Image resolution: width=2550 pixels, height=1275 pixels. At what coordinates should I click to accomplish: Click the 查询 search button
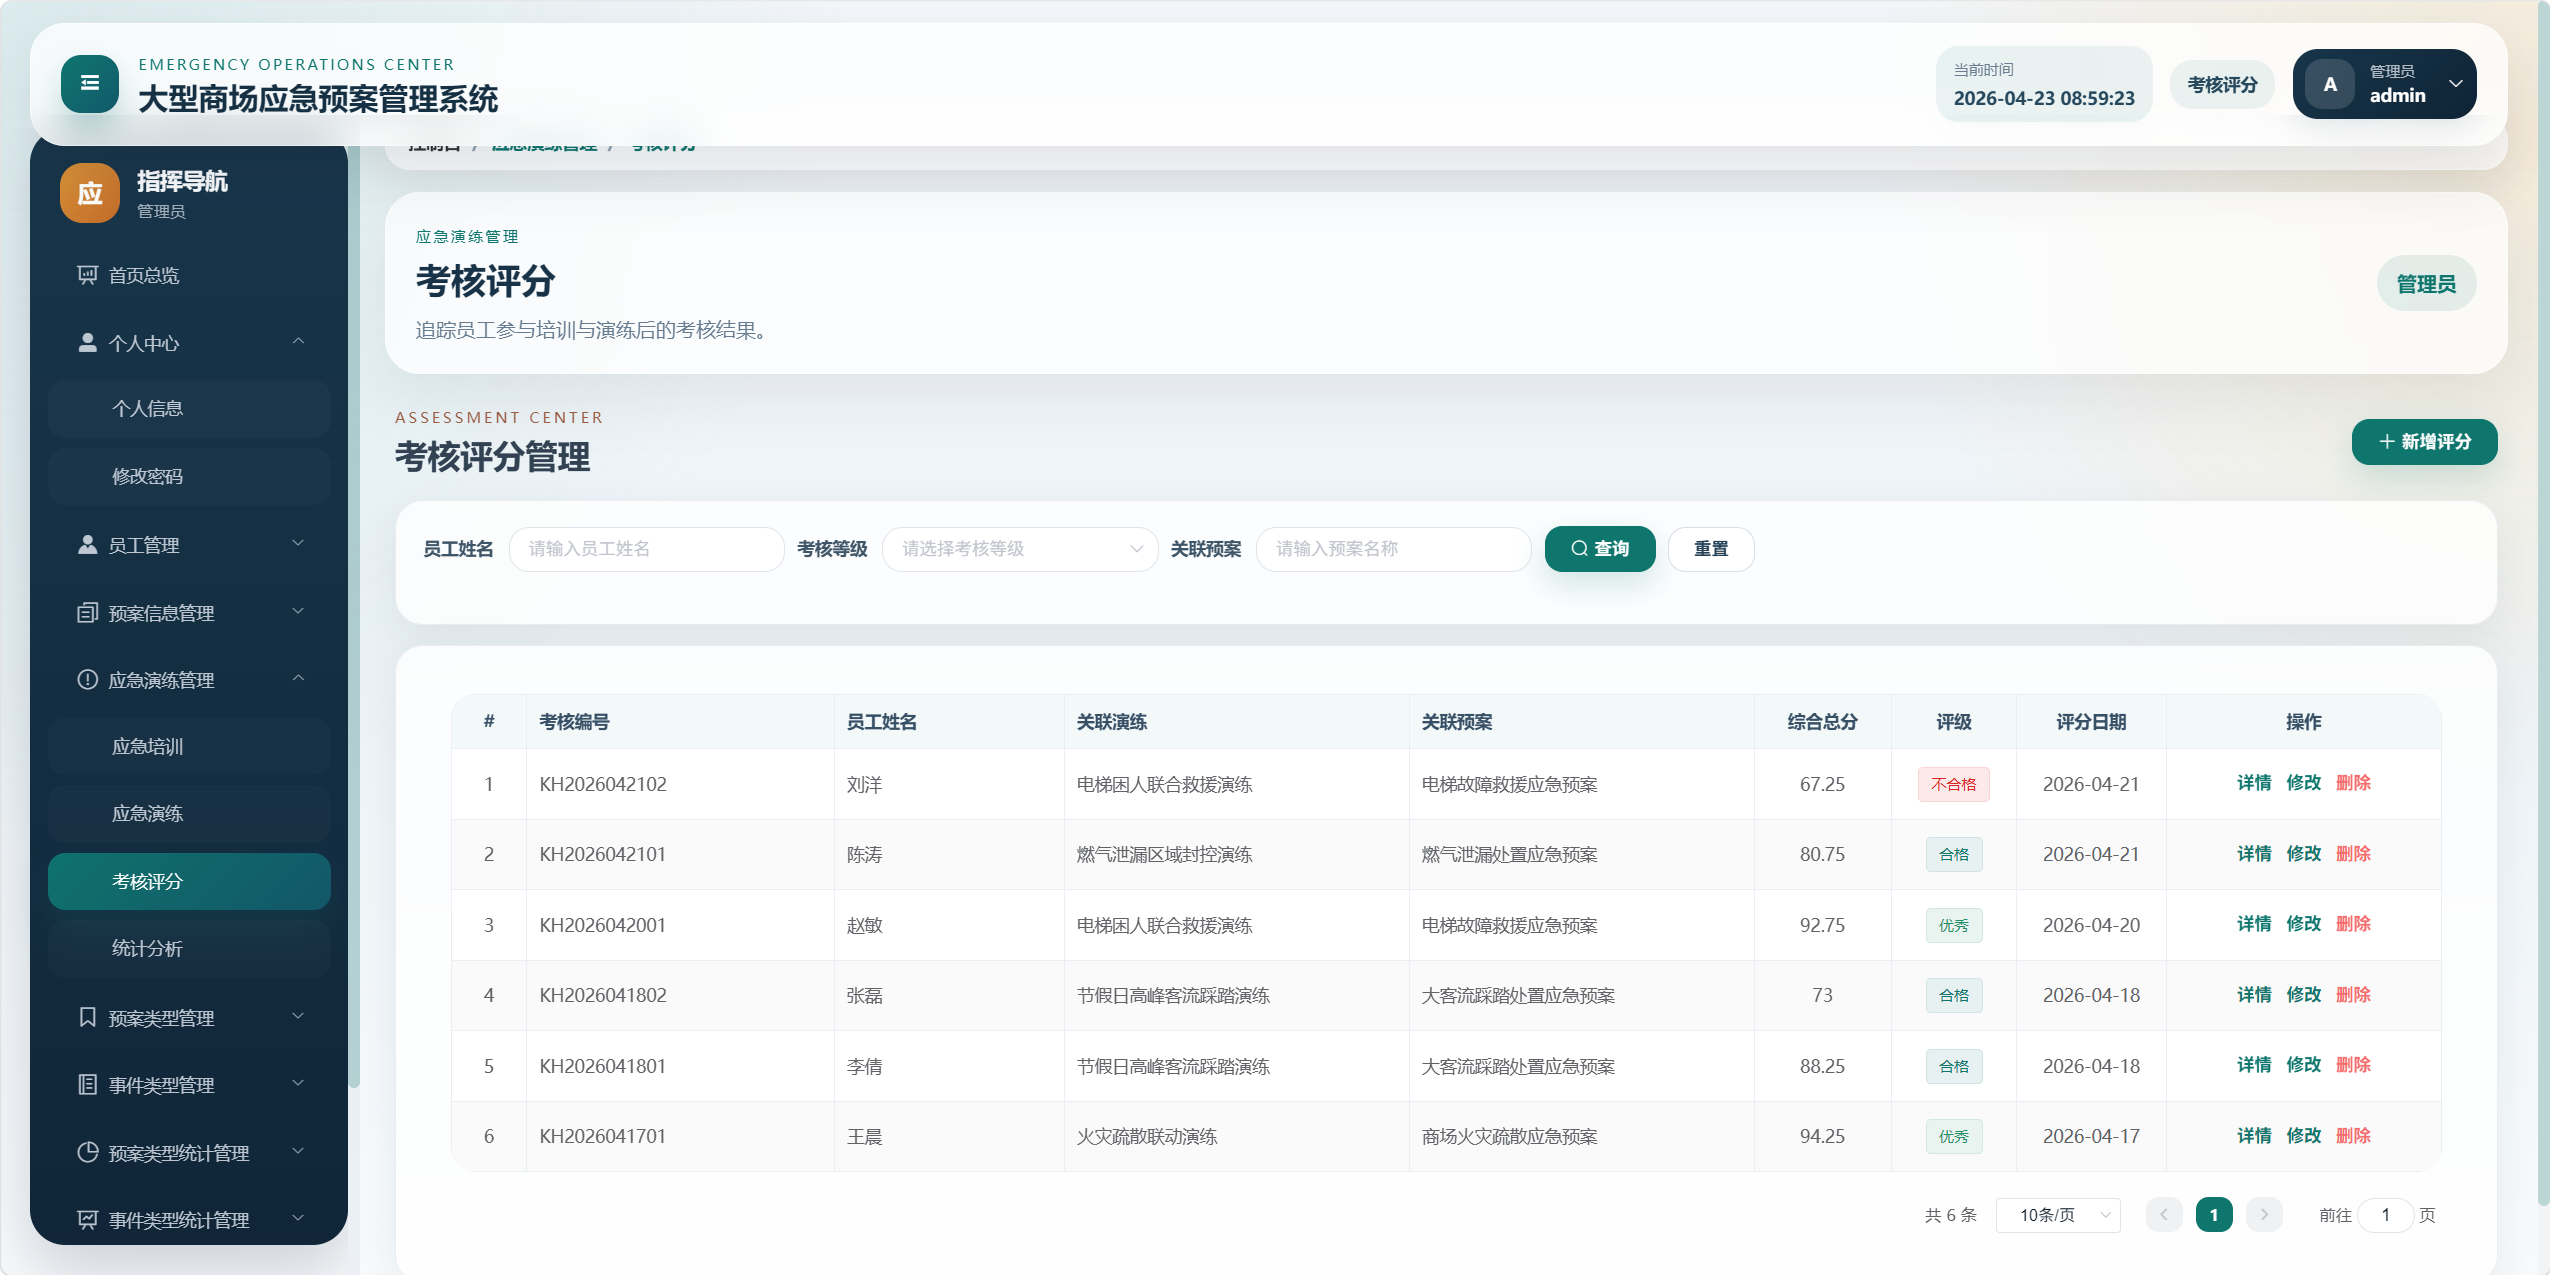tap(1599, 549)
